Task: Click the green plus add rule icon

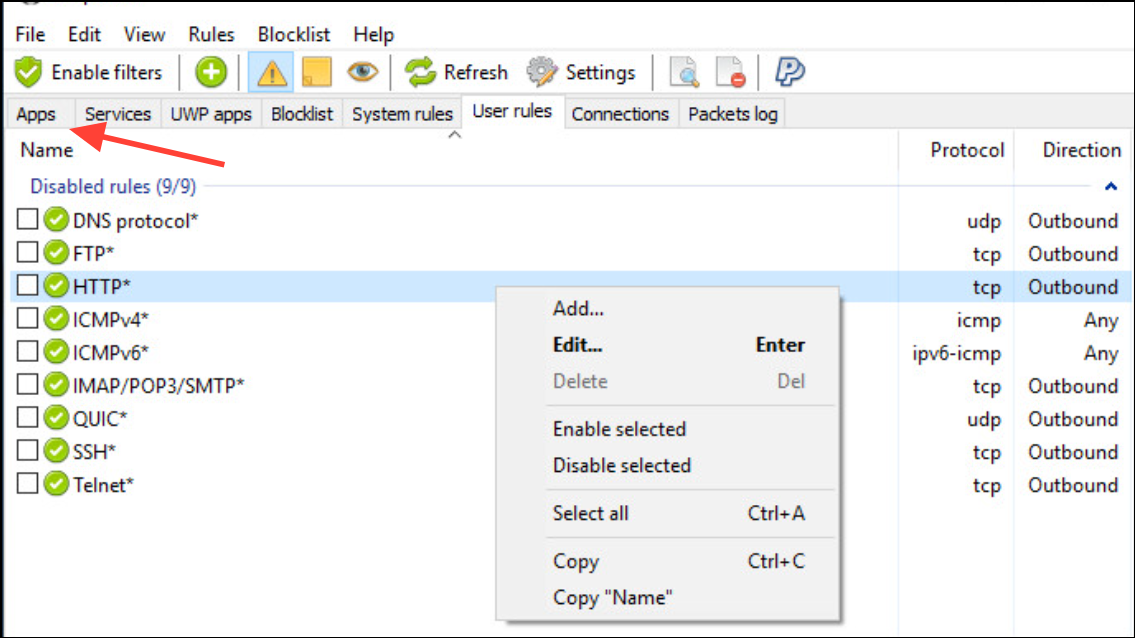Action: tap(211, 72)
